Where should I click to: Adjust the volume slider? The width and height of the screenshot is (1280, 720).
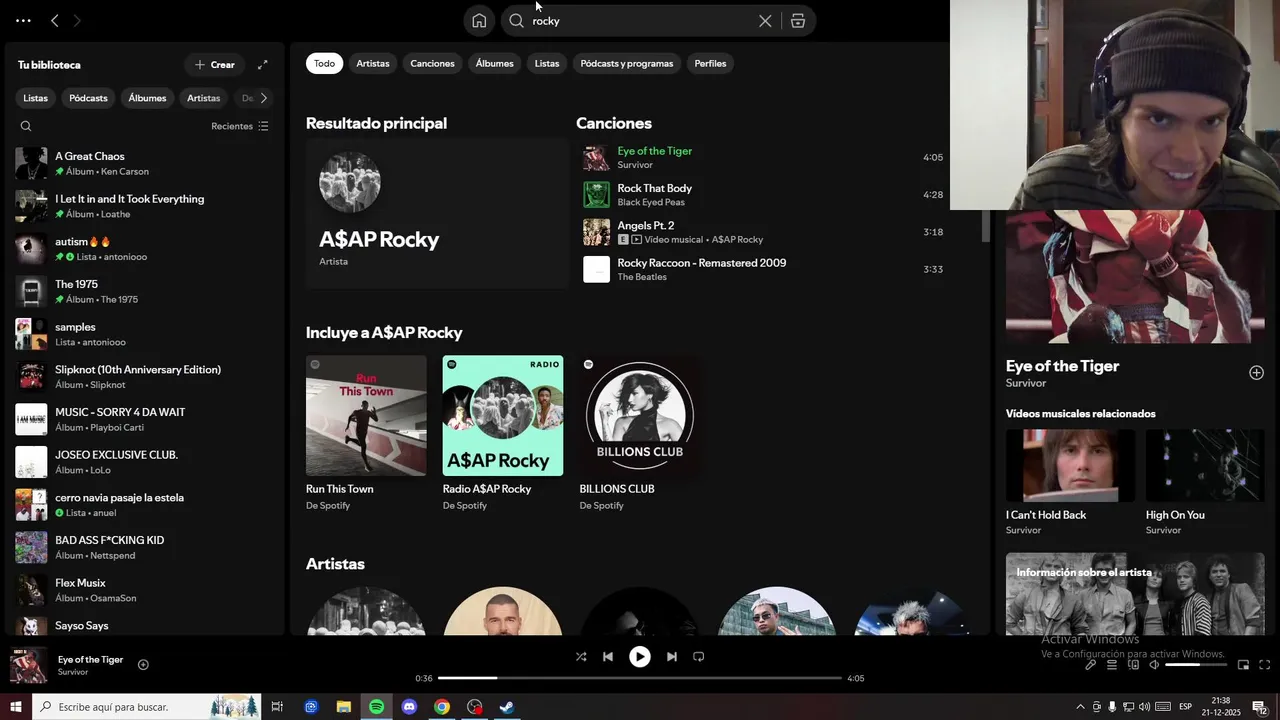1196,665
